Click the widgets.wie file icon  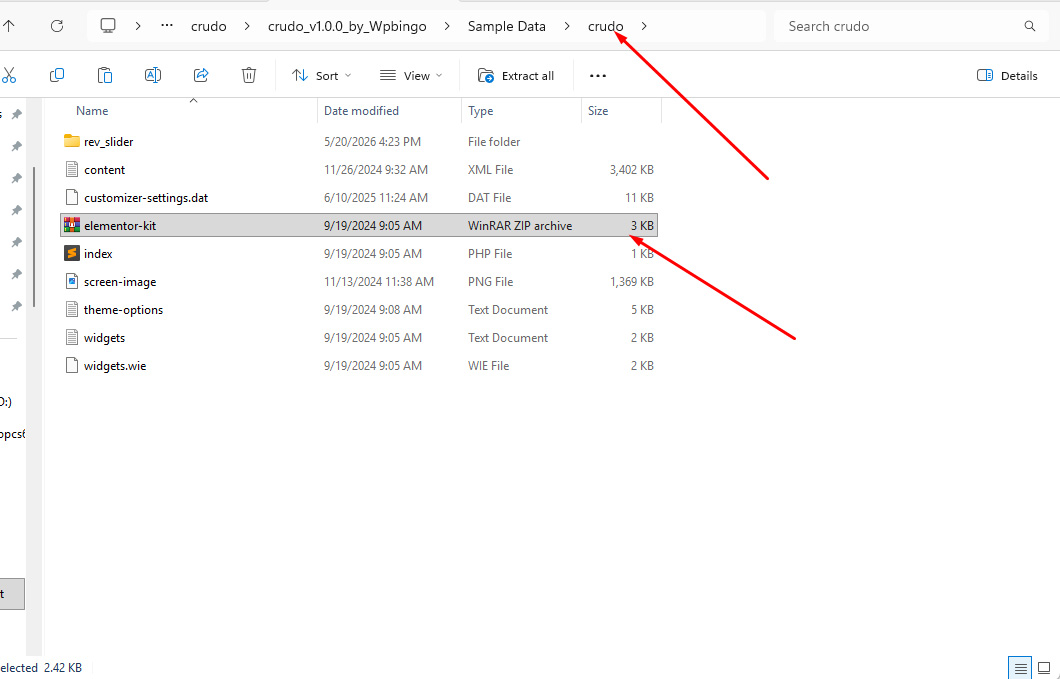(72, 365)
